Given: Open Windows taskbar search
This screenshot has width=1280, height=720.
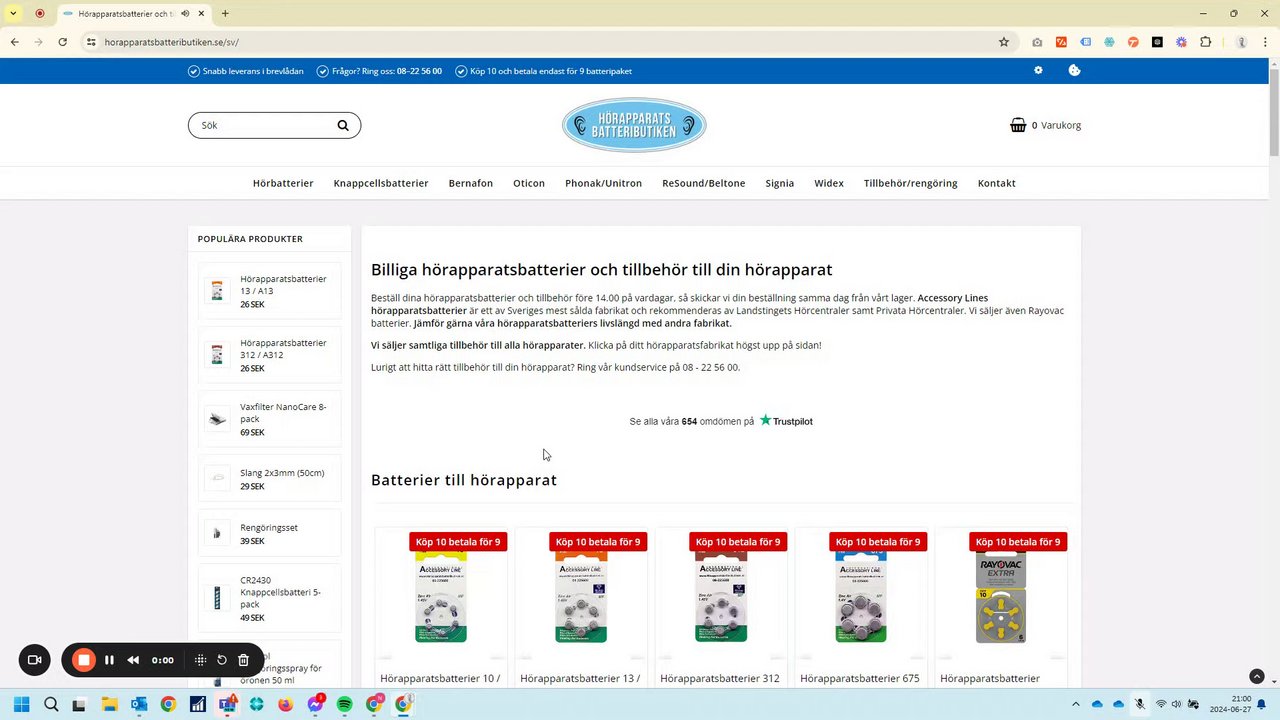Looking at the screenshot, I should tap(51, 704).
